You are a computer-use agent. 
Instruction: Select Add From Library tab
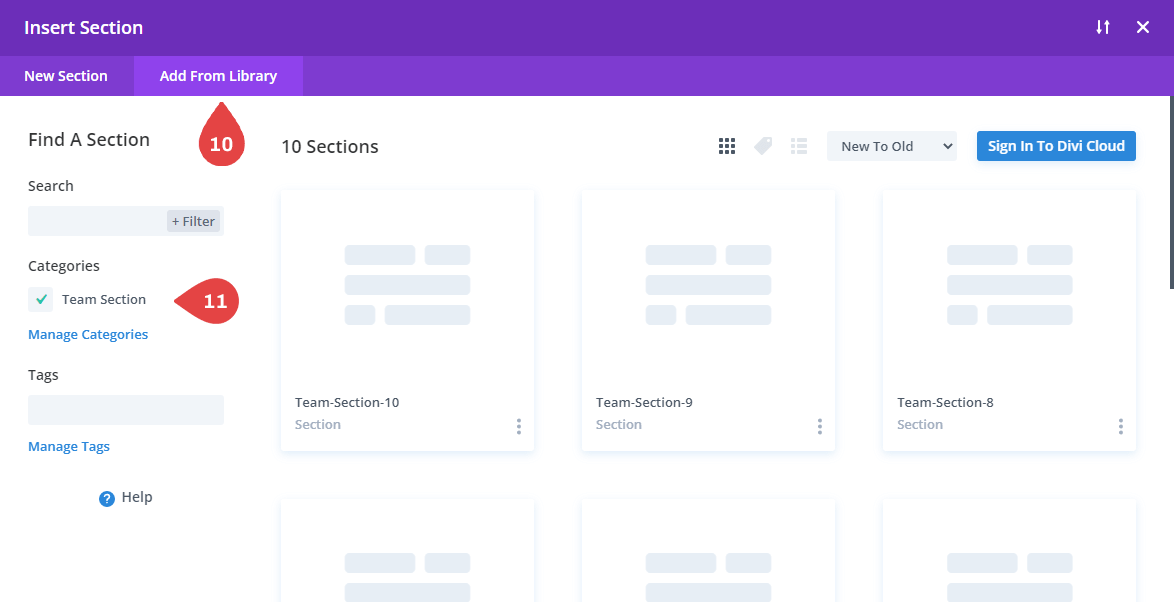tap(219, 76)
